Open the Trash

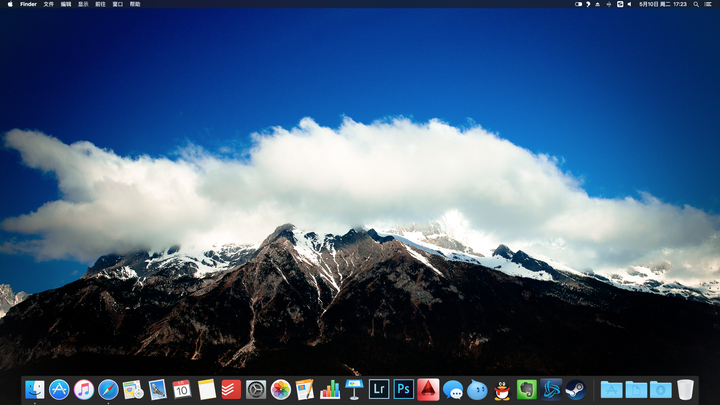(685, 390)
